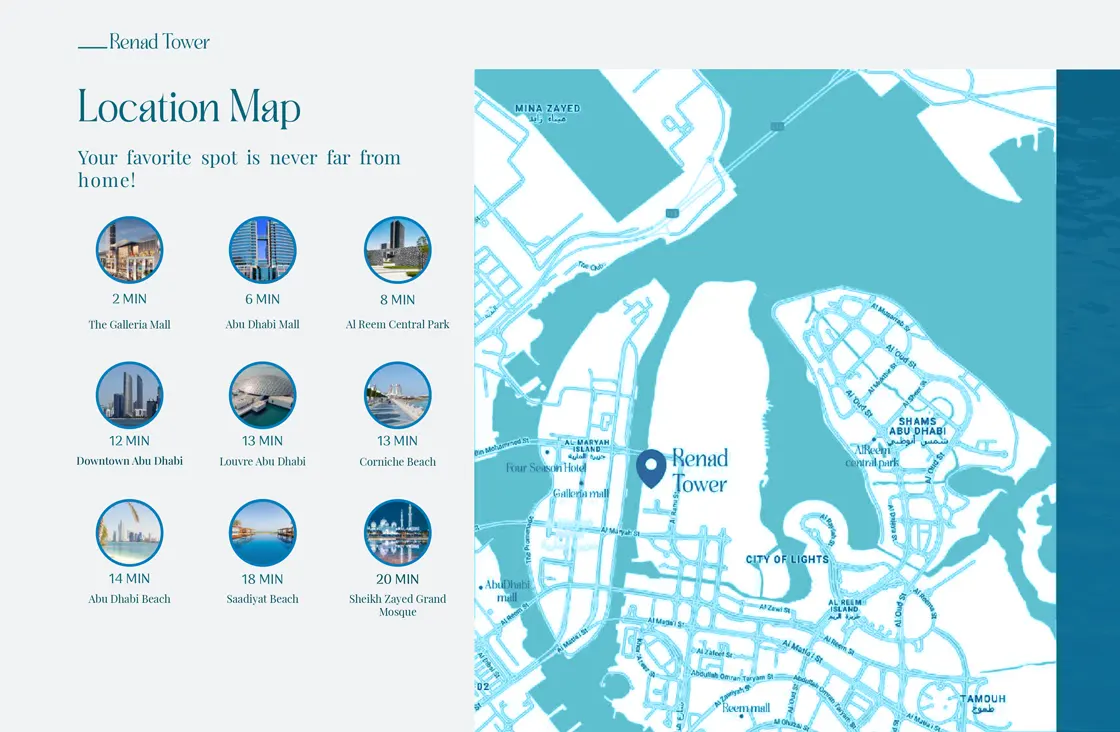
Task: Click the Location Map heading
Action: 189,107
